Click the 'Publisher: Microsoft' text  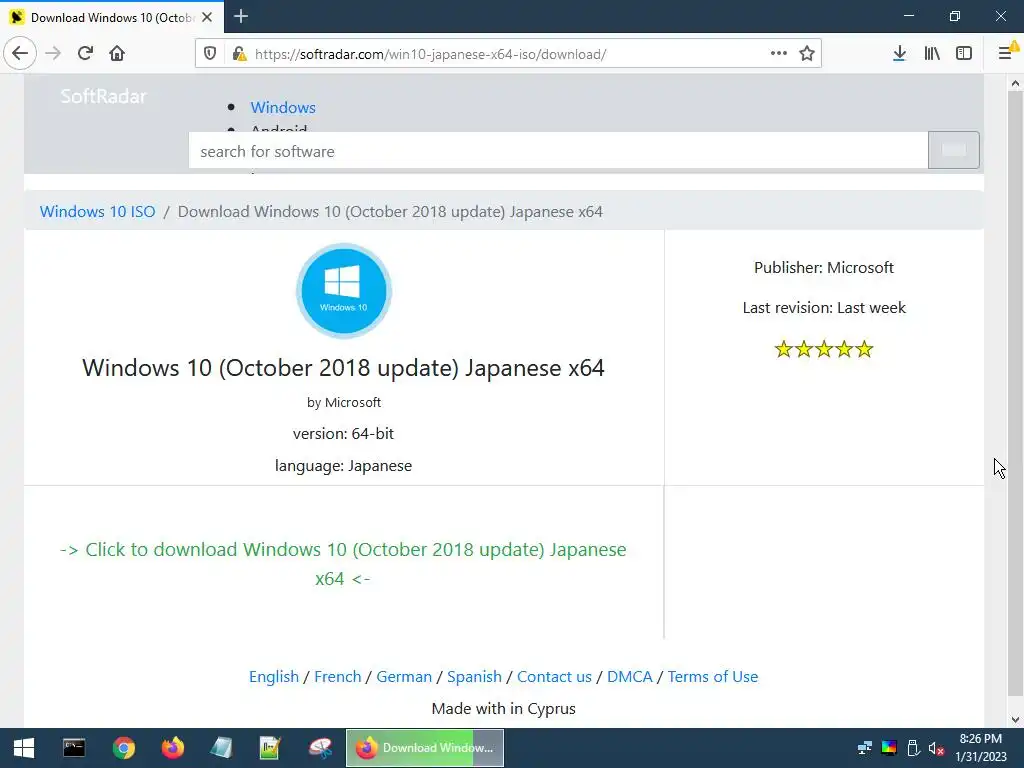point(824,268)
